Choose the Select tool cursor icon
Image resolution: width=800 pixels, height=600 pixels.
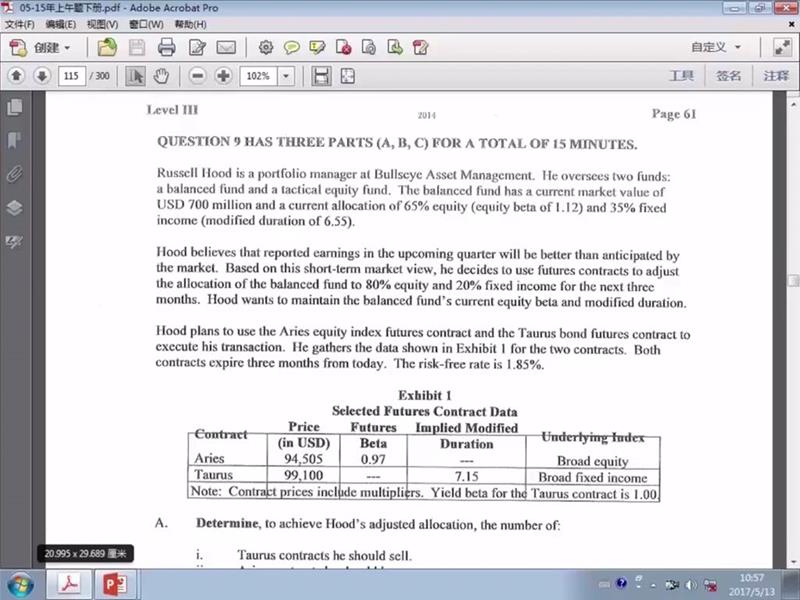(x=135, y=77)
